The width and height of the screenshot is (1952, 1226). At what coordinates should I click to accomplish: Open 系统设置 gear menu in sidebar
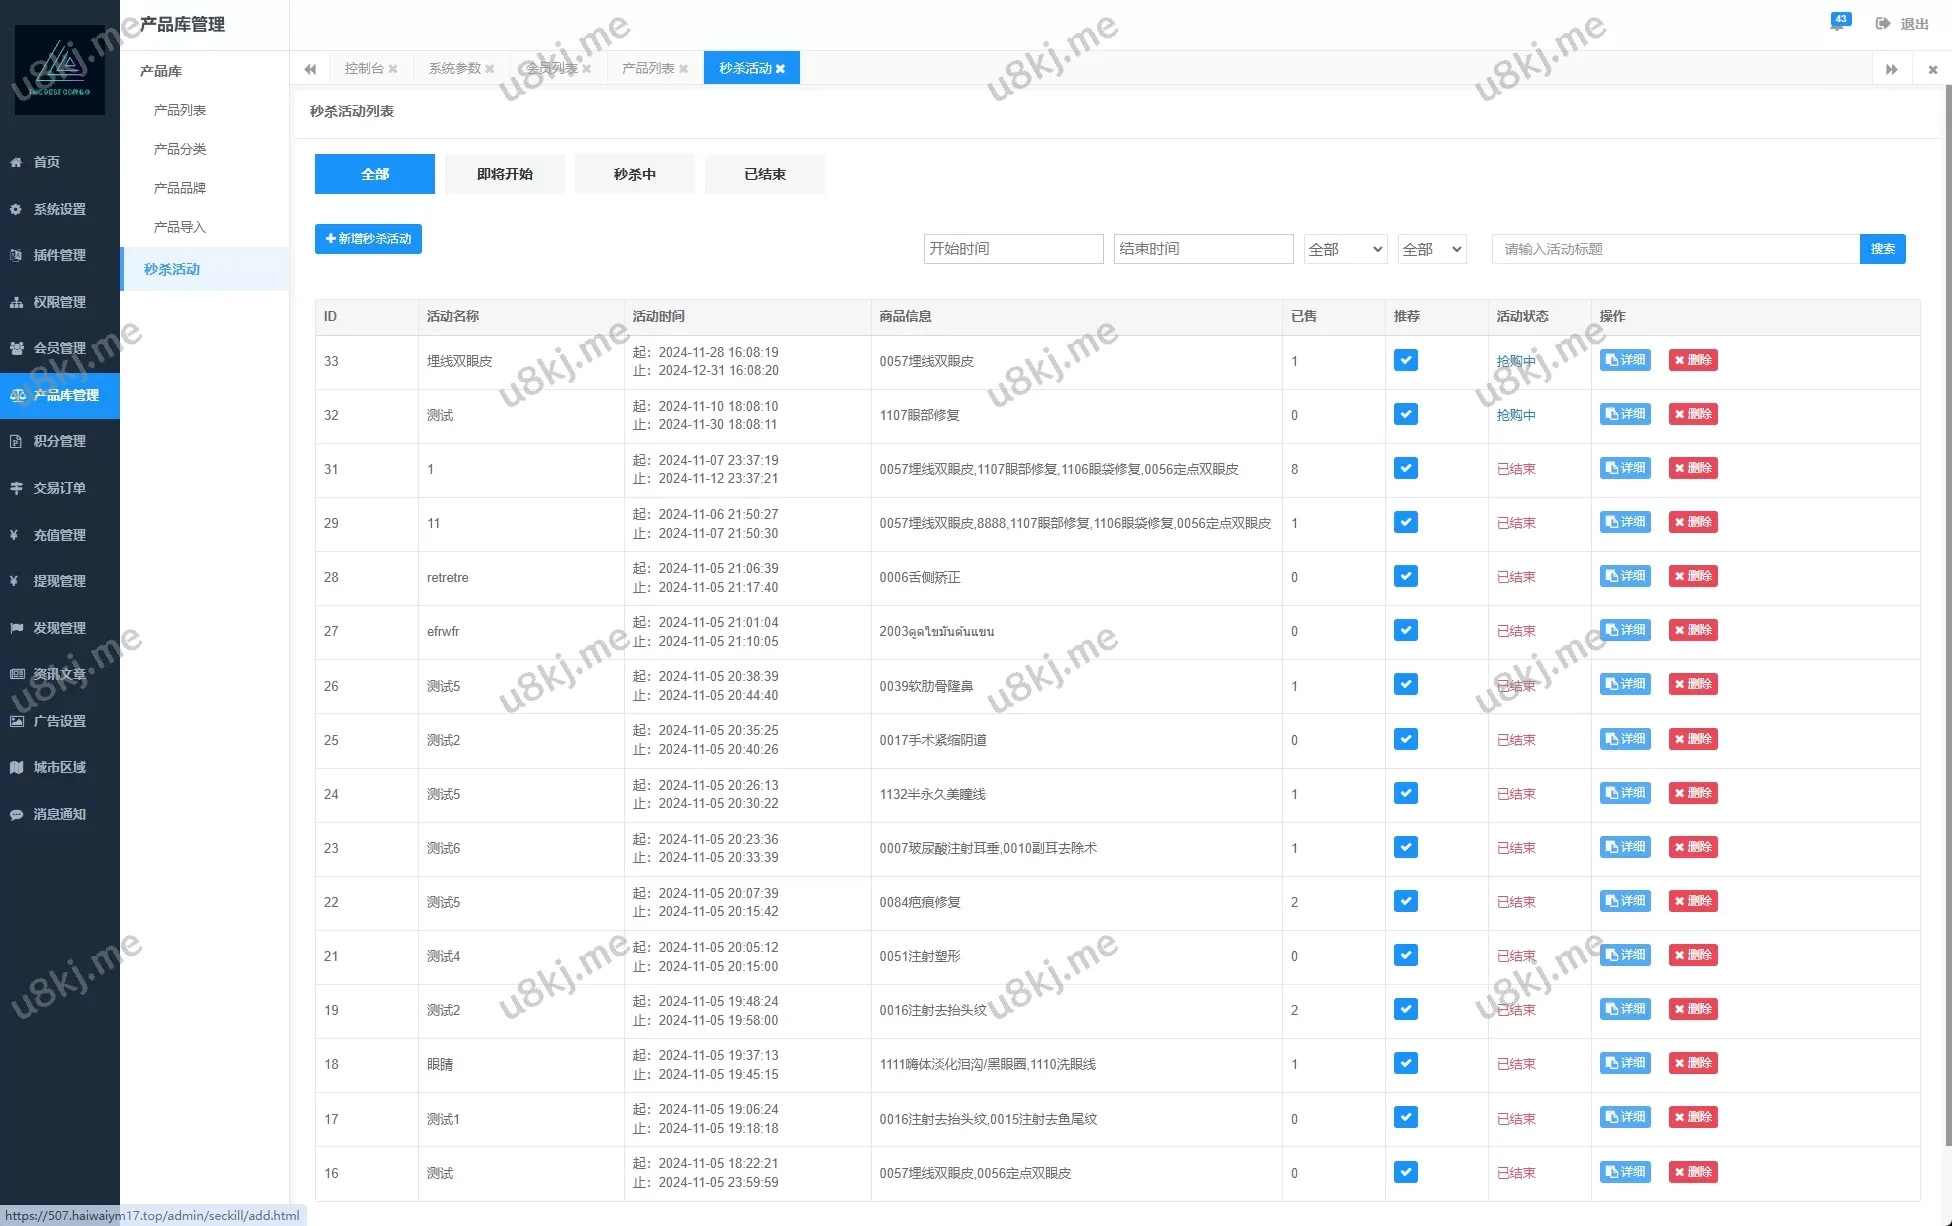tap(16, 209)
